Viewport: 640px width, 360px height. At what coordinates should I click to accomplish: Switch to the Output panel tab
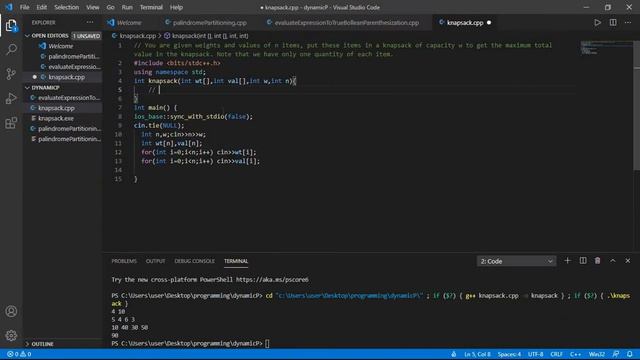(x=156, y=261)
